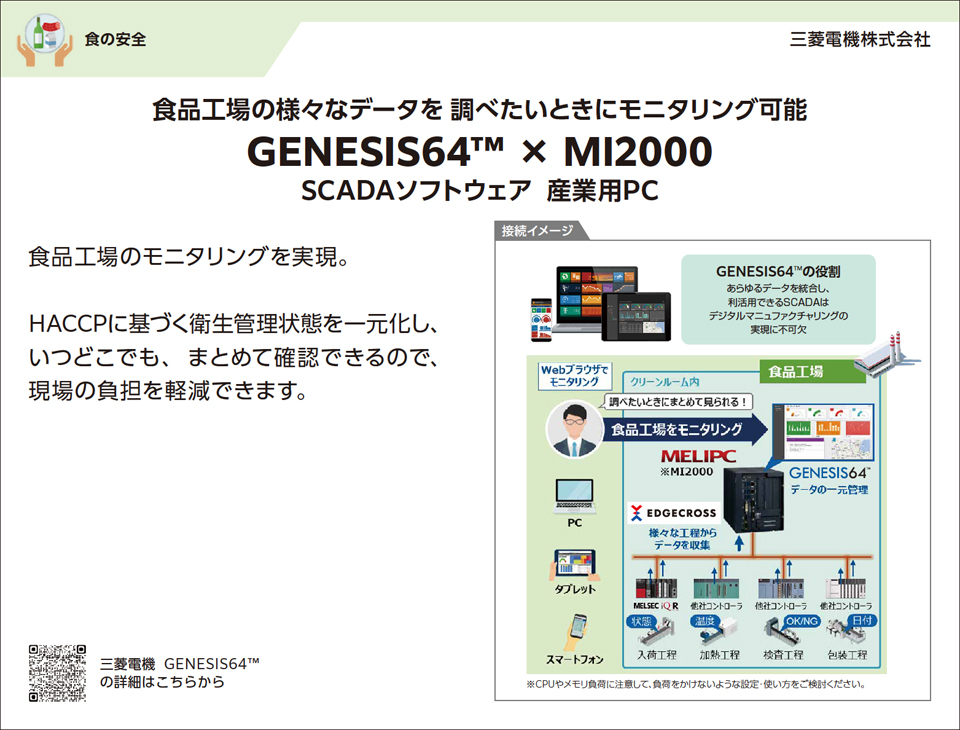Viewport: 960px width, 730px height.
Task: Click the データの一元管理 caption
Action: pyautogui.click(x=829, y=489)
